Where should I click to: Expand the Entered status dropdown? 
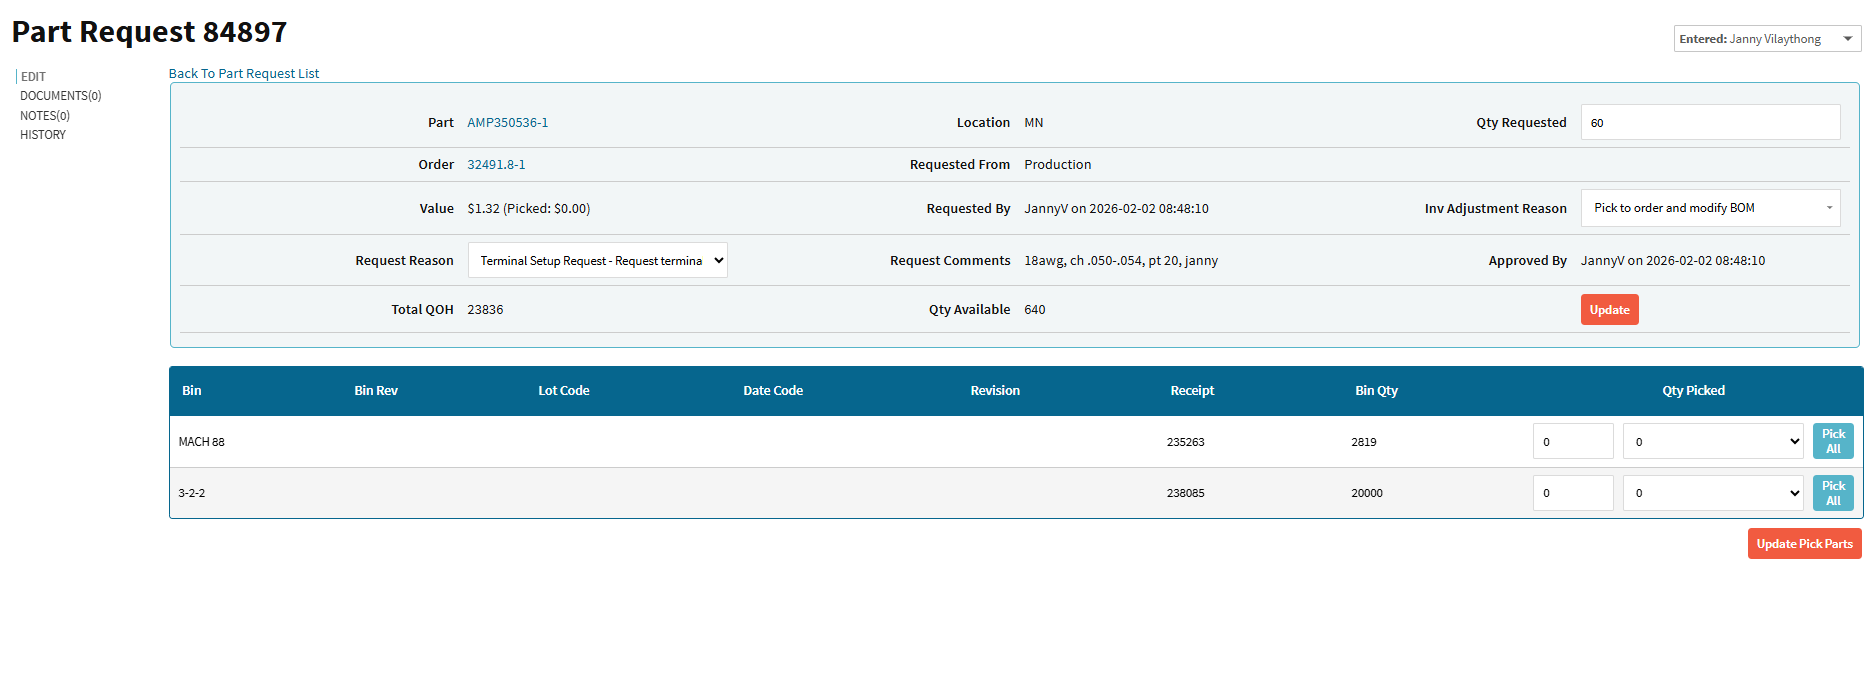coord(1766,39)
